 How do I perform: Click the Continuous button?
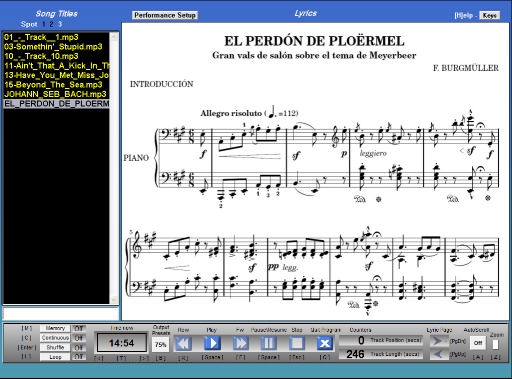[55, 338]
